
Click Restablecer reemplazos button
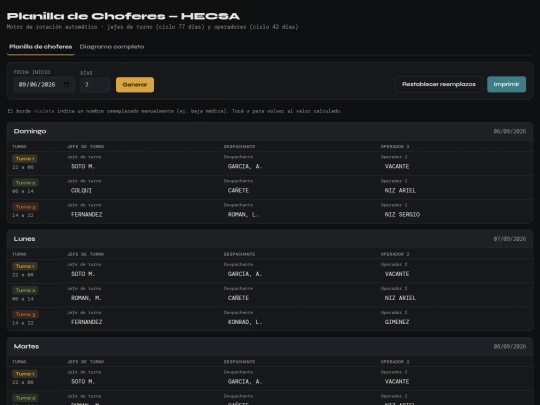point(439,84)
